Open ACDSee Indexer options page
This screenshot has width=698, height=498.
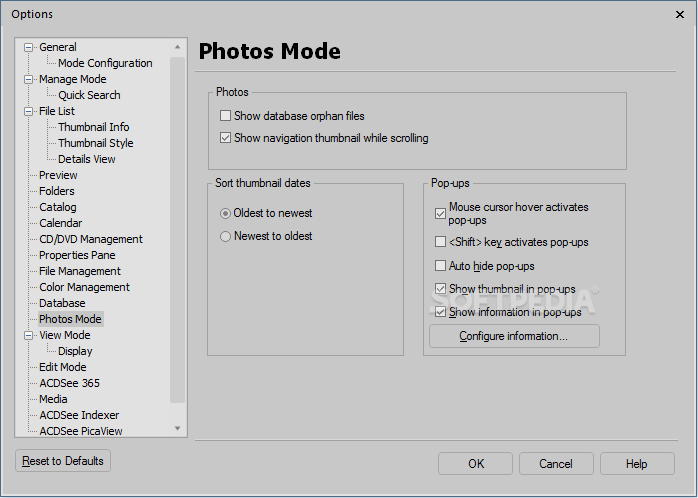[x=79, y=415]
